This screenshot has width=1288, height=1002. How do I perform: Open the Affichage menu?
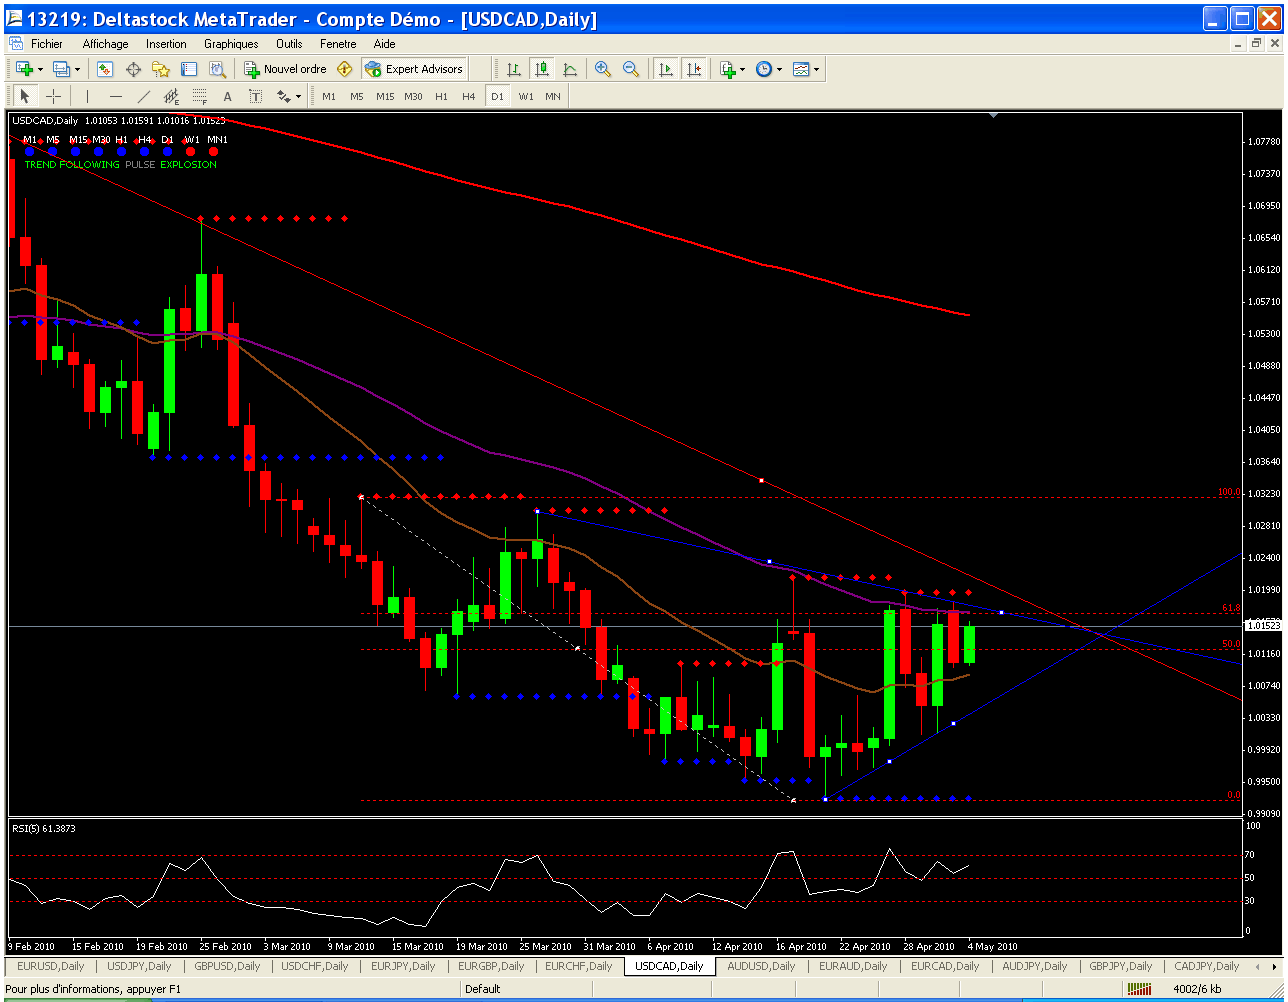pyautogui.click(x=105, y=44)
